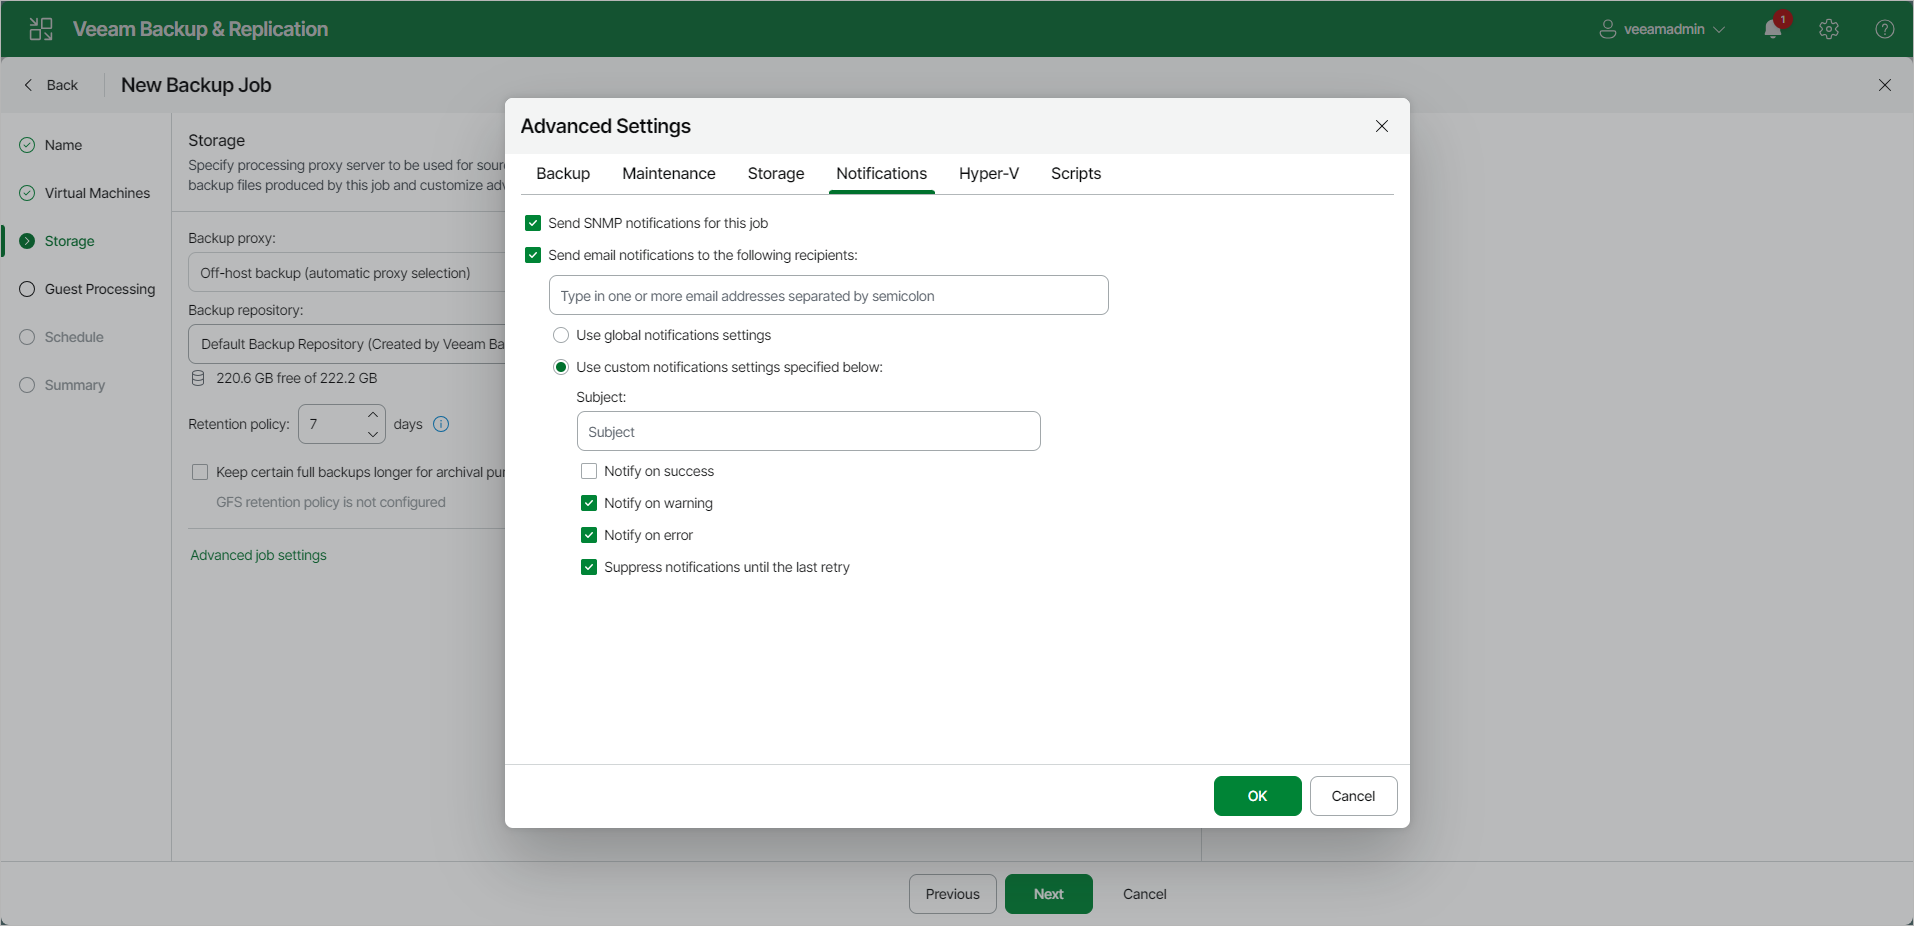
Task: Switch to the Hyper-V tab
Action: point(989,173)
